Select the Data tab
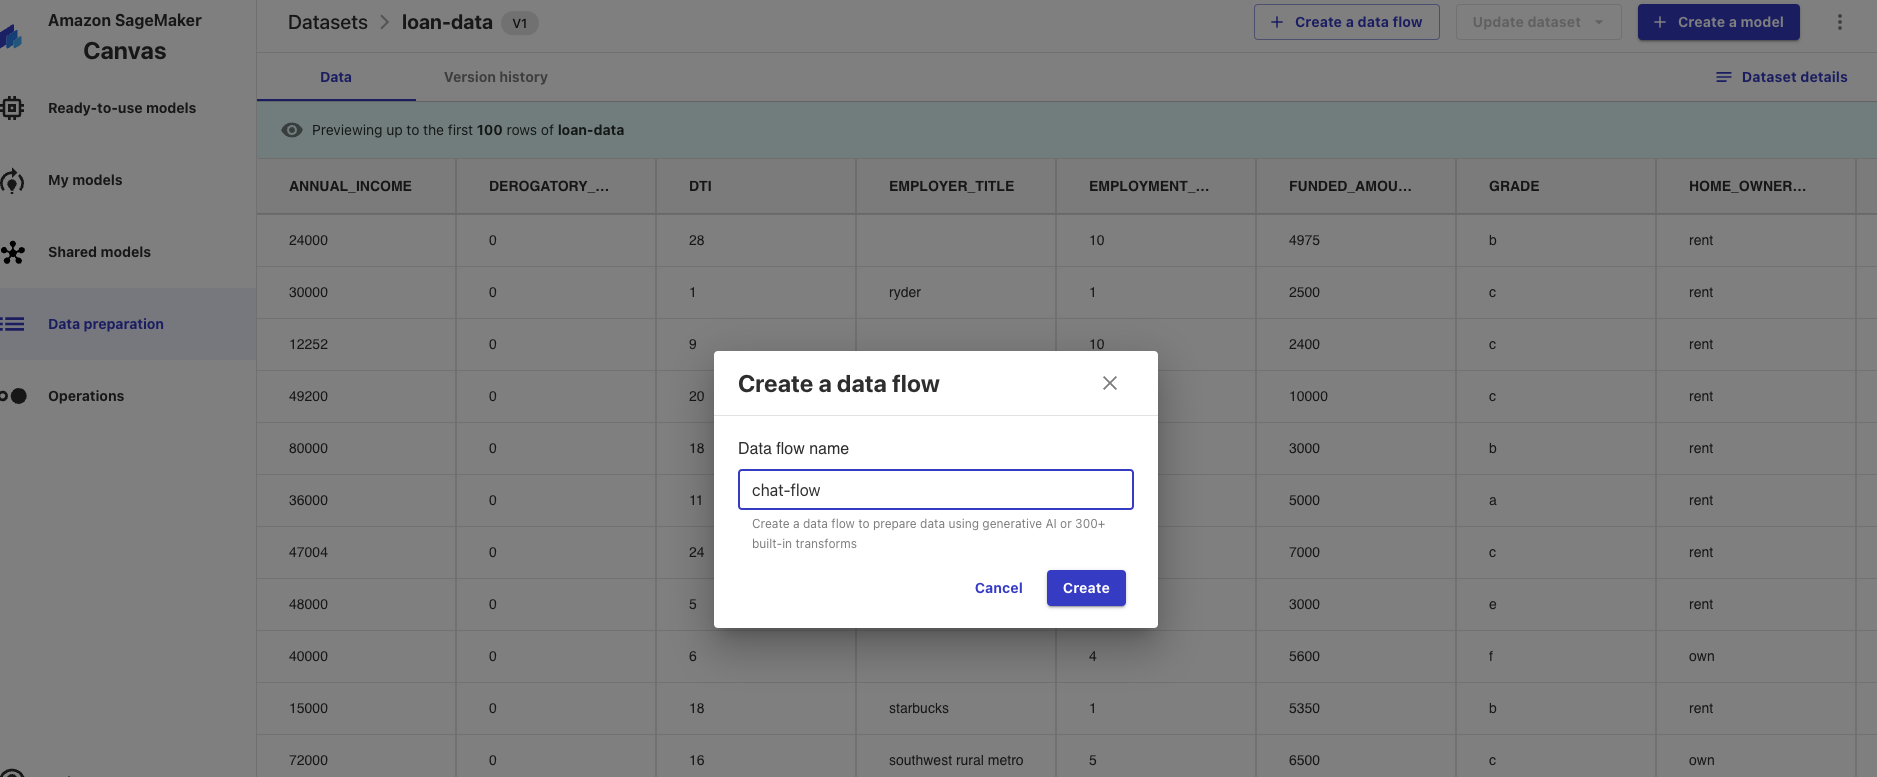This screenshot has height=777, width=1877. coord(335,77)
